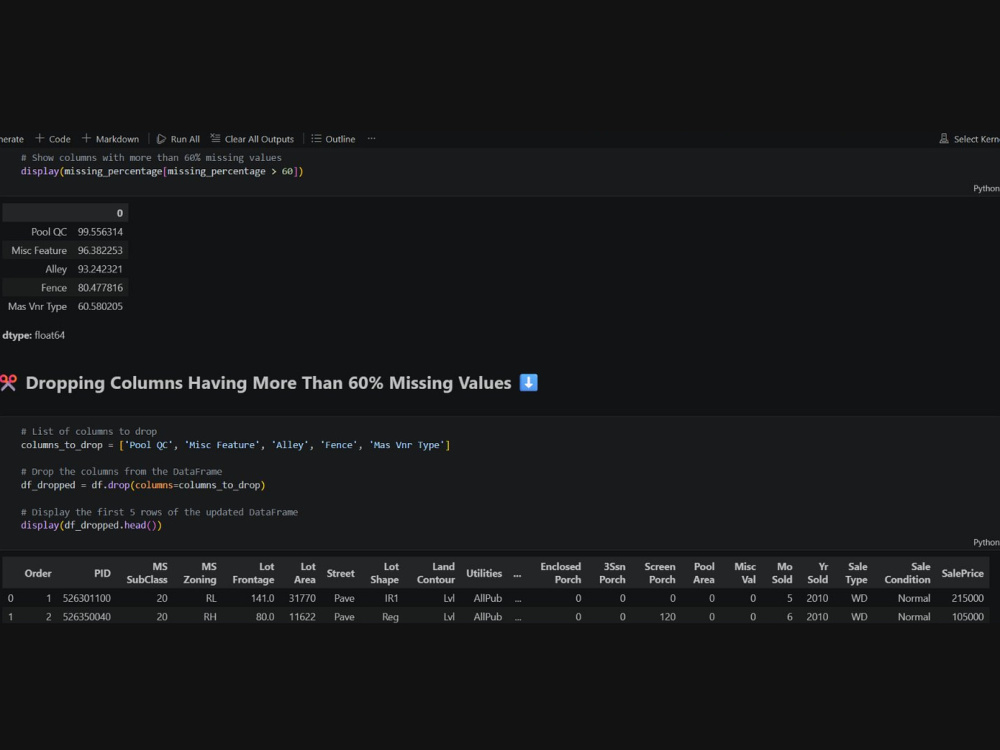The width and height of the screenshot is (1000, 750).
Task: Click the Enclosed Porch column header
Action: [561, 573]
